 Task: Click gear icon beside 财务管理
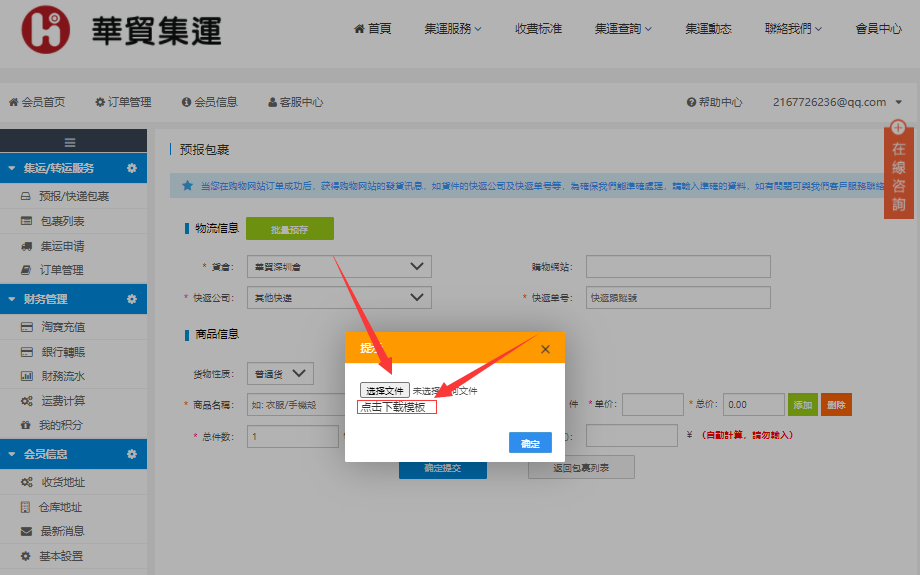click(x=131, y=299)
